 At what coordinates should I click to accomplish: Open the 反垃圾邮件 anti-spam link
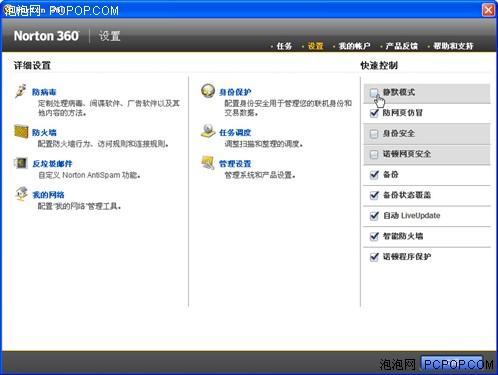click(52, 164)
